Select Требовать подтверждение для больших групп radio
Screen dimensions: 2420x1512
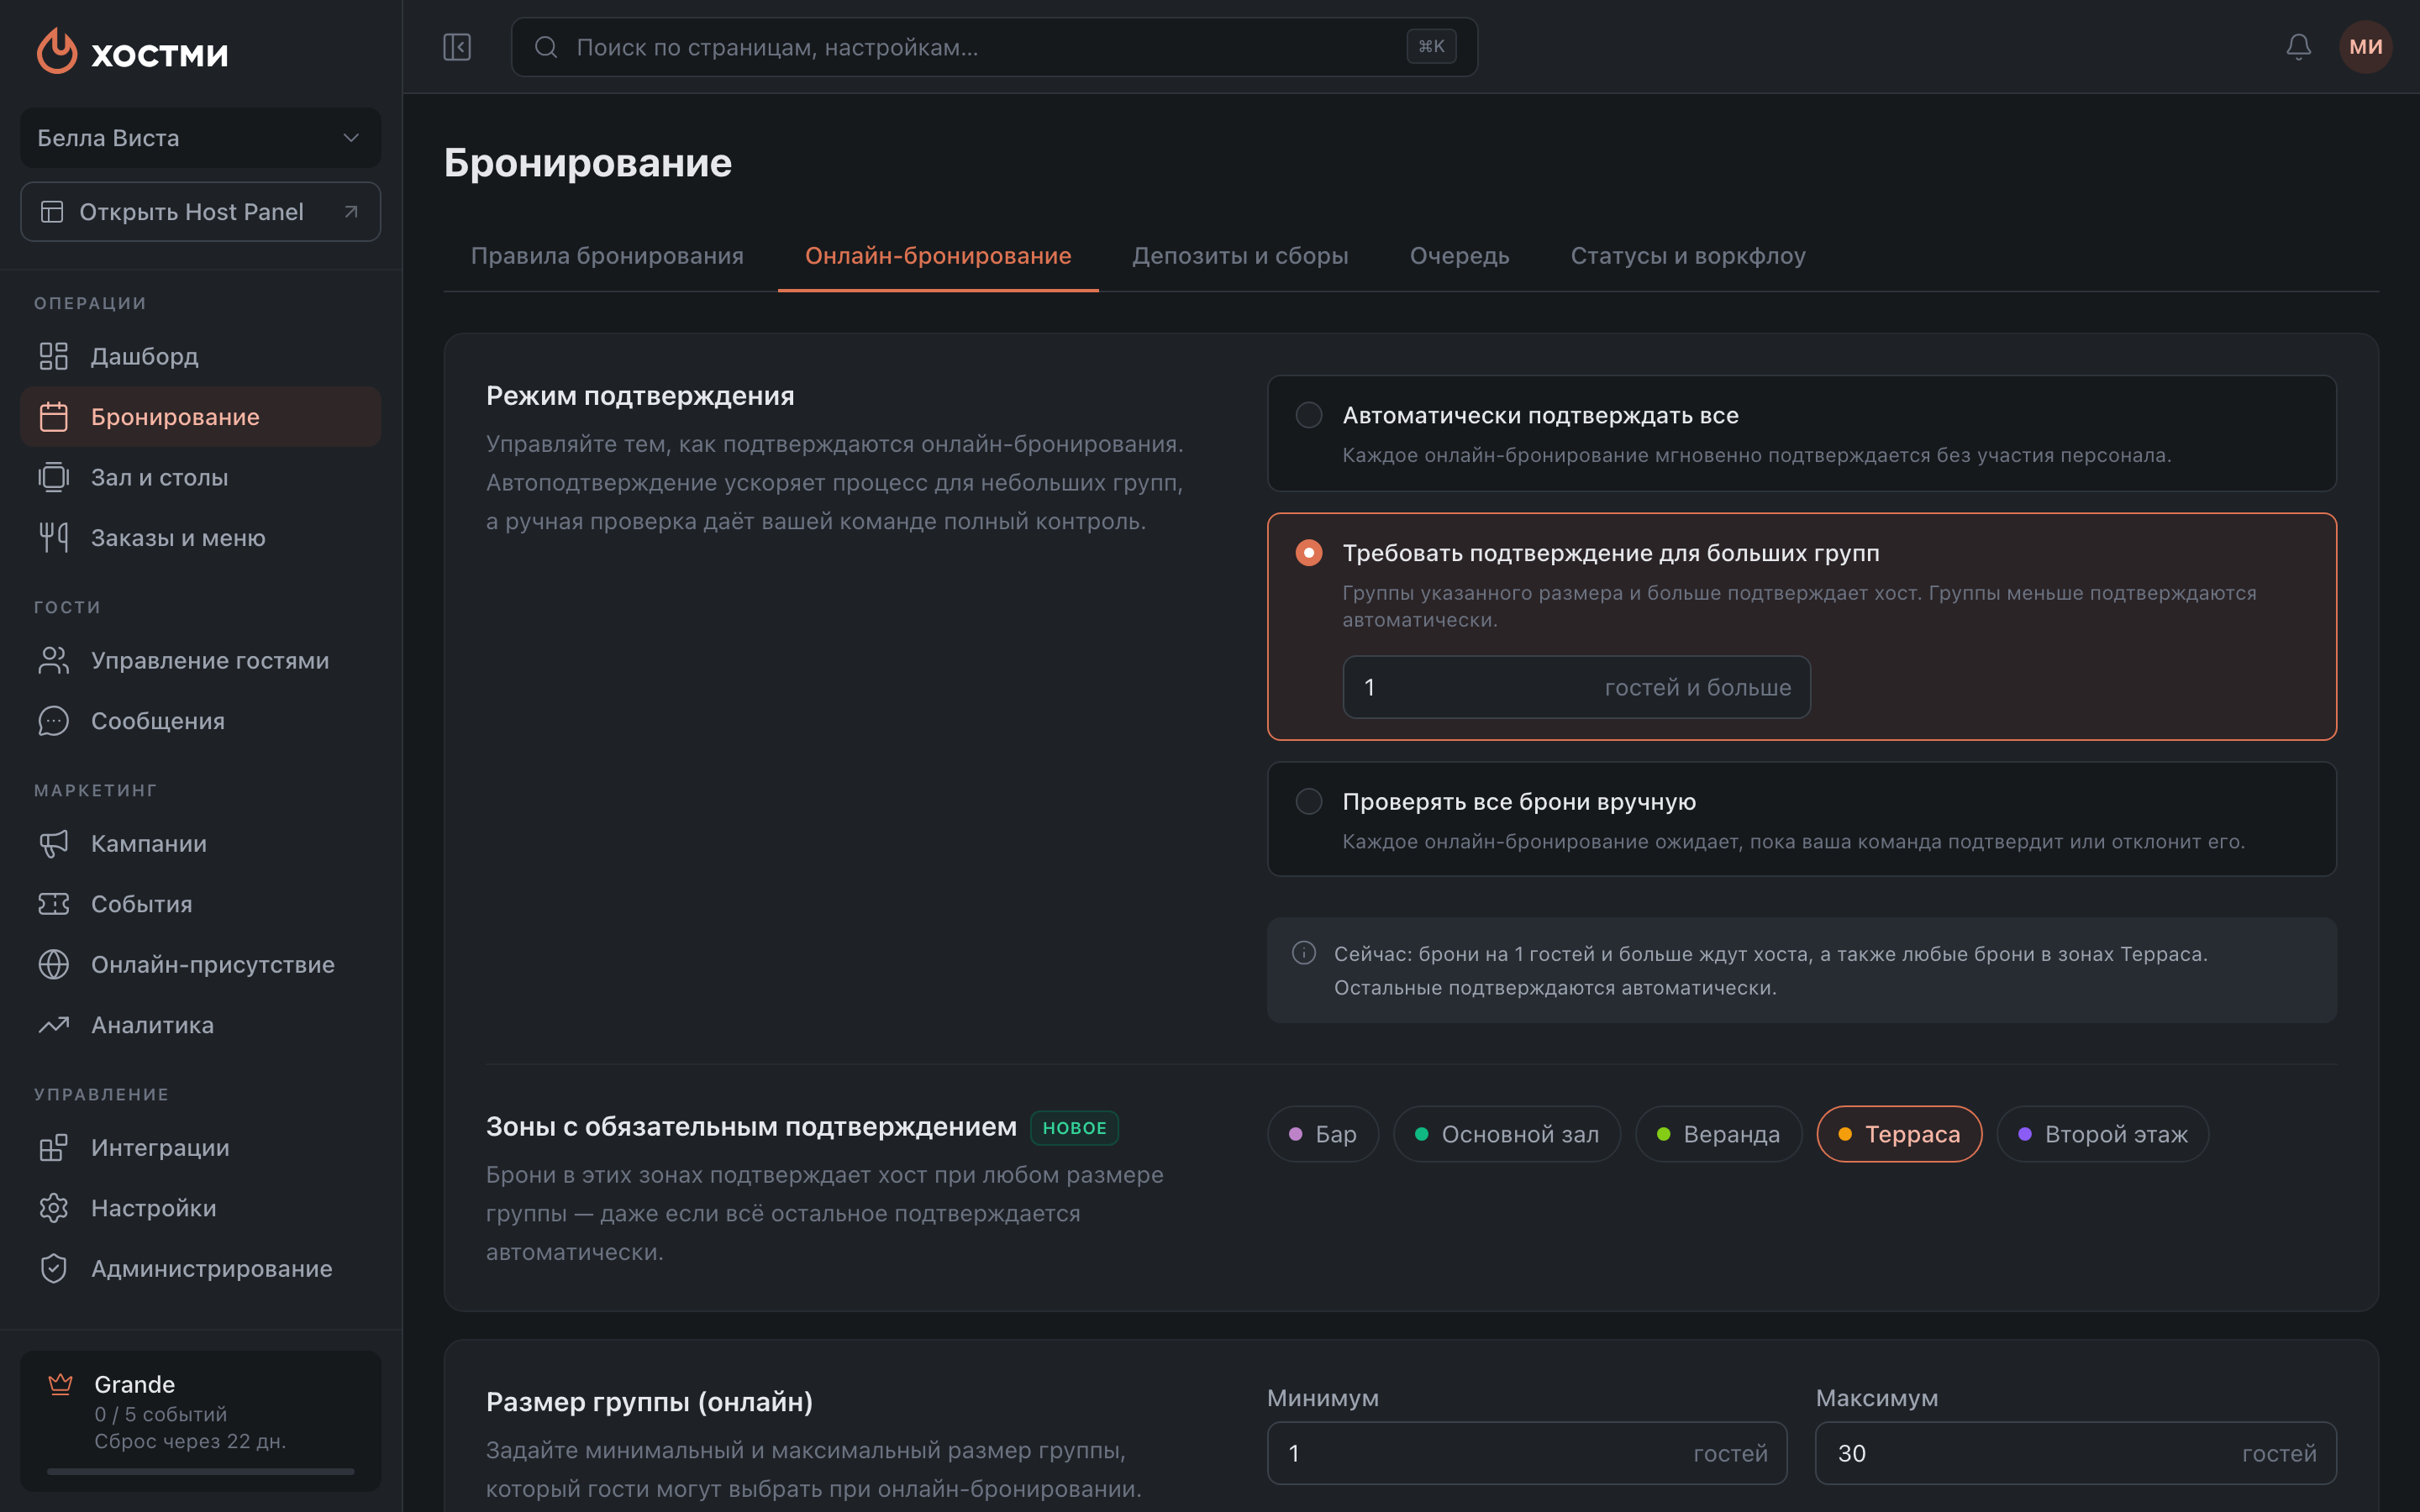(x=1309, y=553)
